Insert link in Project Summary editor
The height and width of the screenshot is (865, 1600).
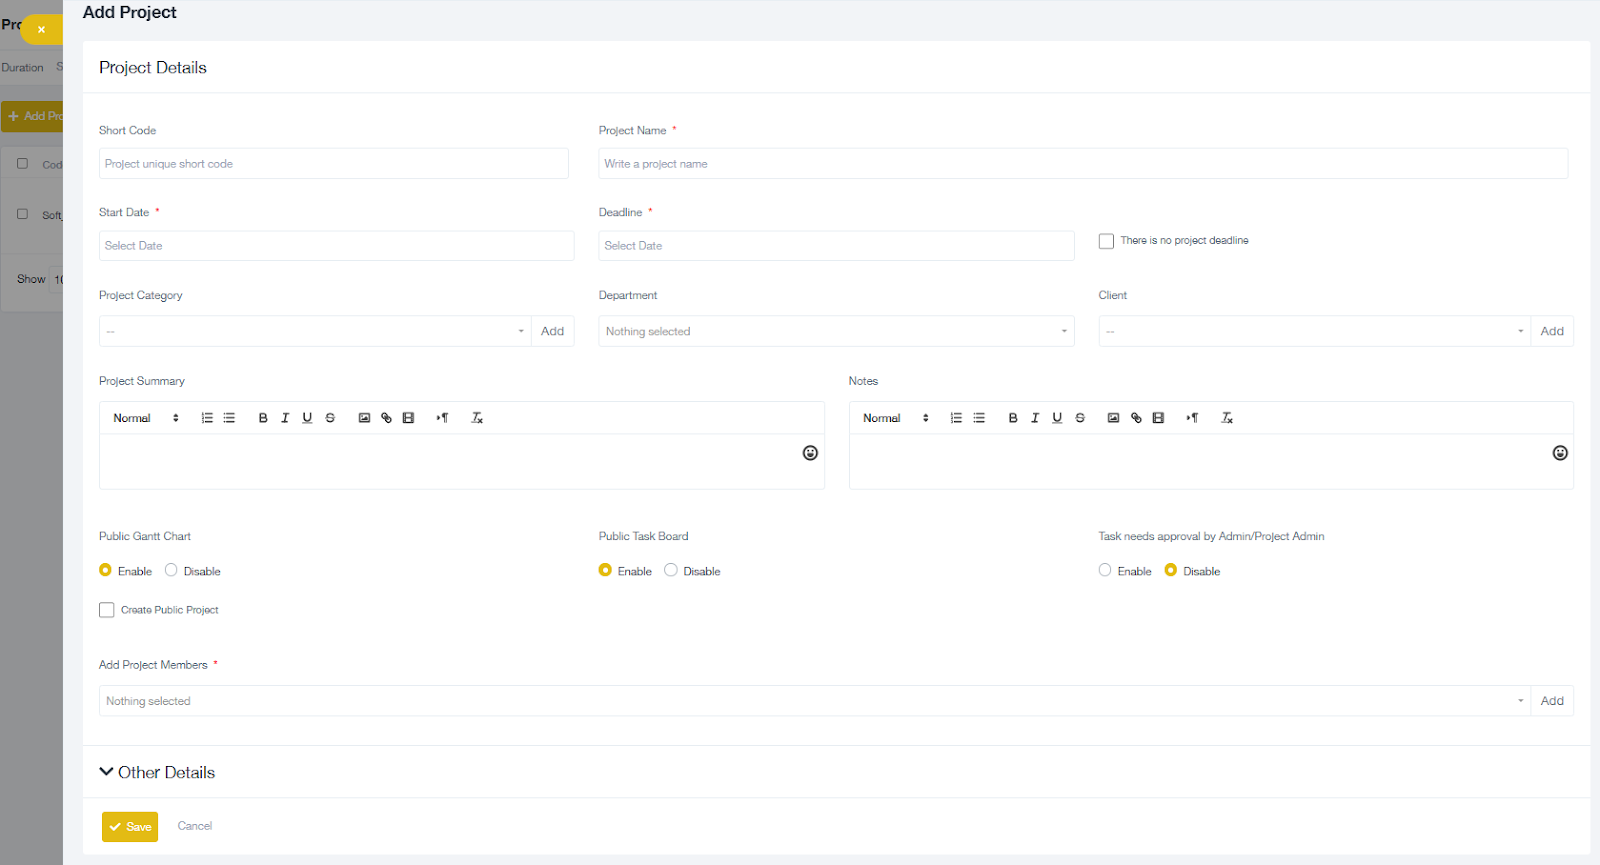pos(386,418)
